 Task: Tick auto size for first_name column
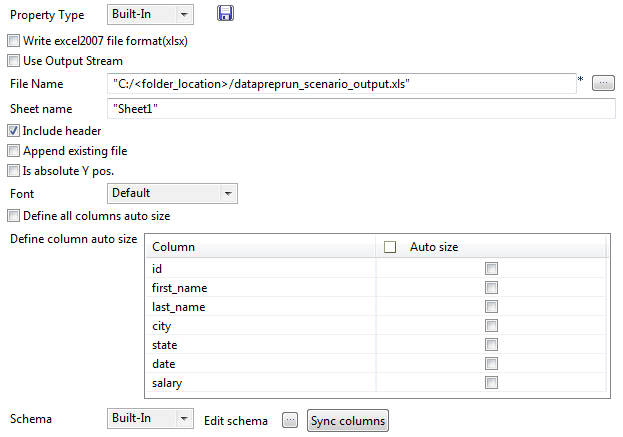click(x=491, y=288)
